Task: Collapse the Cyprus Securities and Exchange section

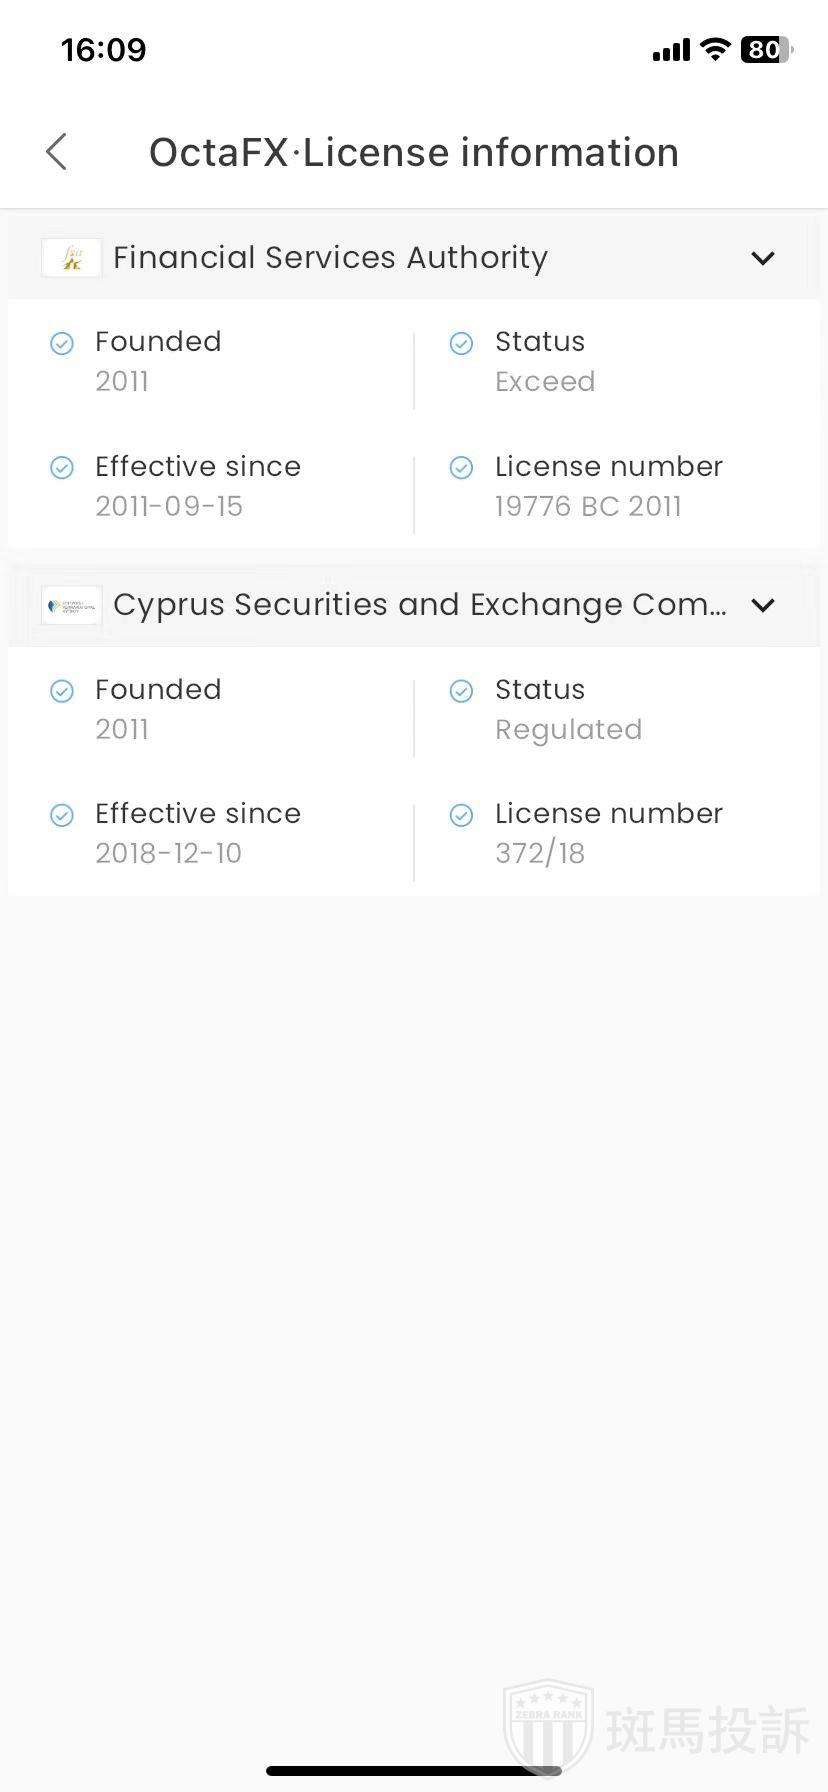Action: click(x=763, y=605)
